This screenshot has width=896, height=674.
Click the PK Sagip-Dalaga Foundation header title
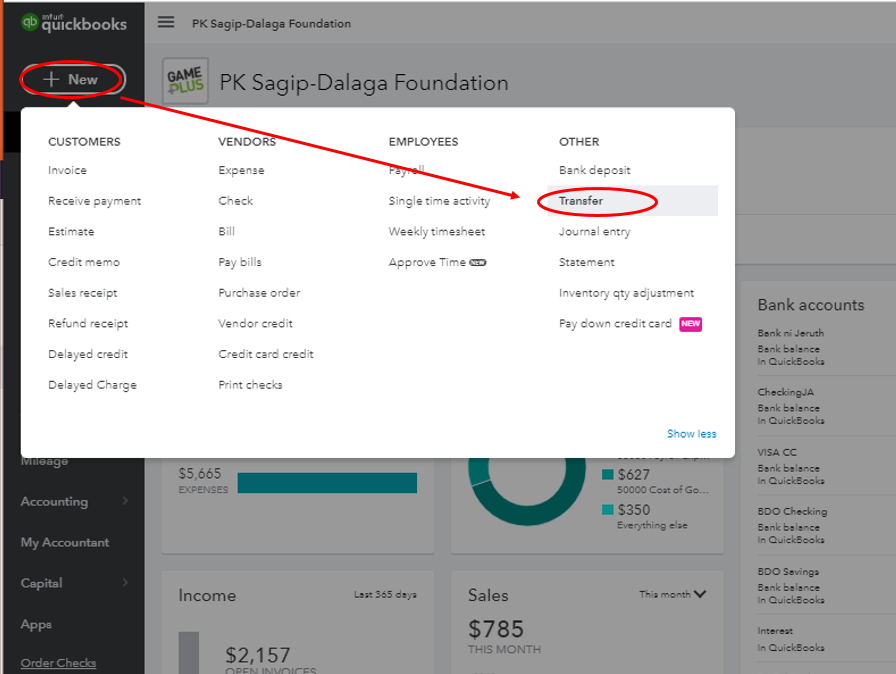tap(364, 82)
